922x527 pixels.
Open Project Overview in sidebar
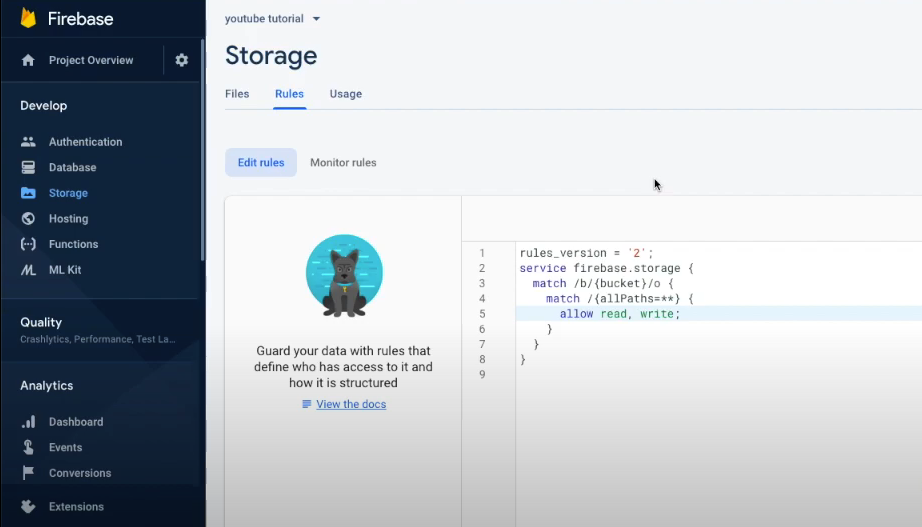[x=91, y=60]
